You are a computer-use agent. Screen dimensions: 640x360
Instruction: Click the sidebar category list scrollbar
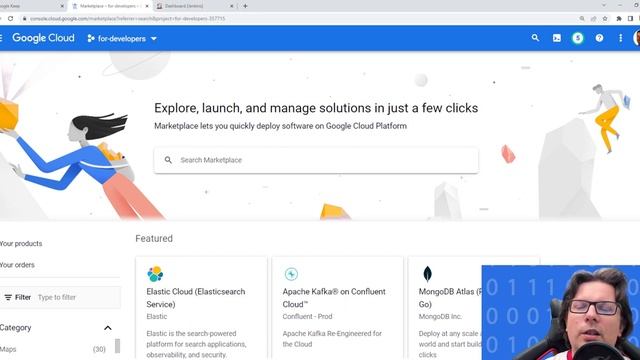pos(117,346)
